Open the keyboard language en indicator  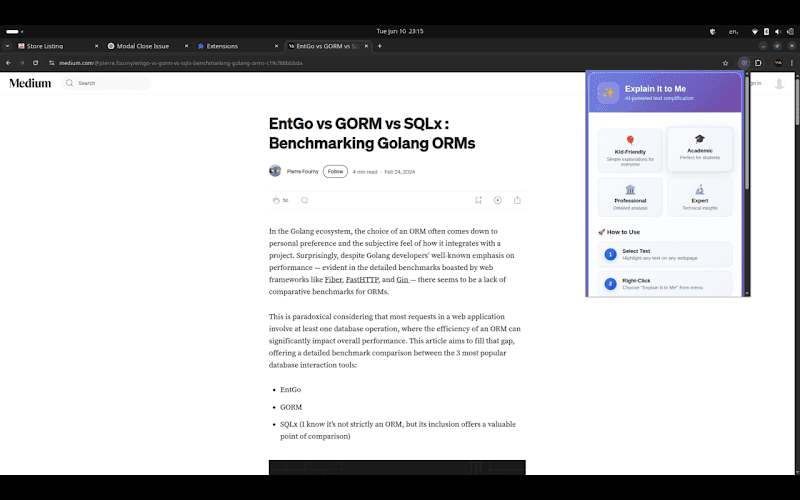733,32
